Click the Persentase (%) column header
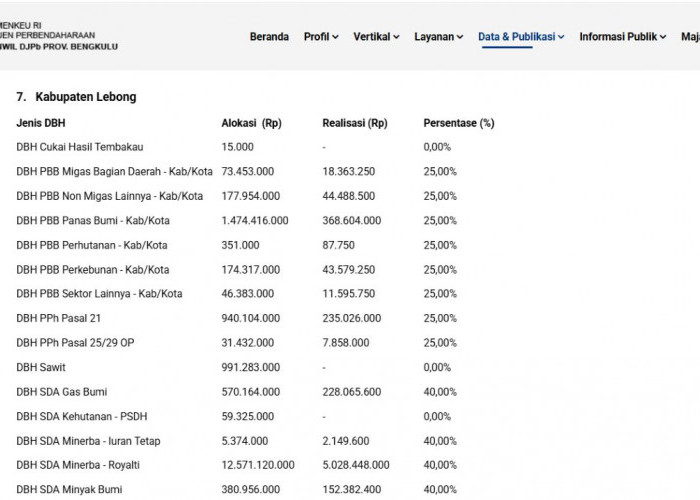The image size is (700, 500). [x=459, y=123]
